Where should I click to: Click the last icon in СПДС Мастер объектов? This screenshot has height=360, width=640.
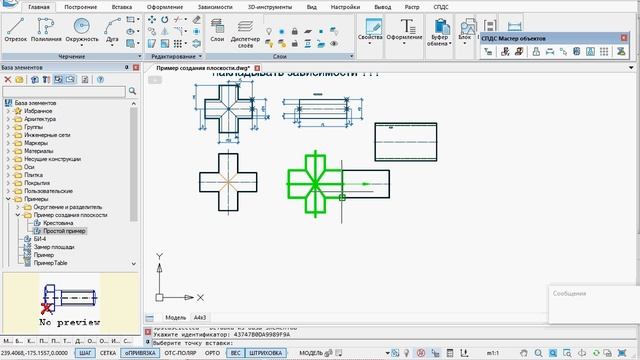pyautogui.click(x=621, y=52)
